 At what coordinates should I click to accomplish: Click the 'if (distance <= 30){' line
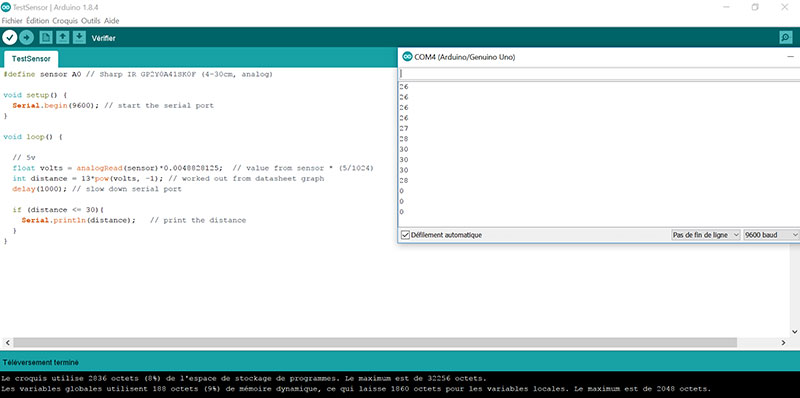(58, 210)
